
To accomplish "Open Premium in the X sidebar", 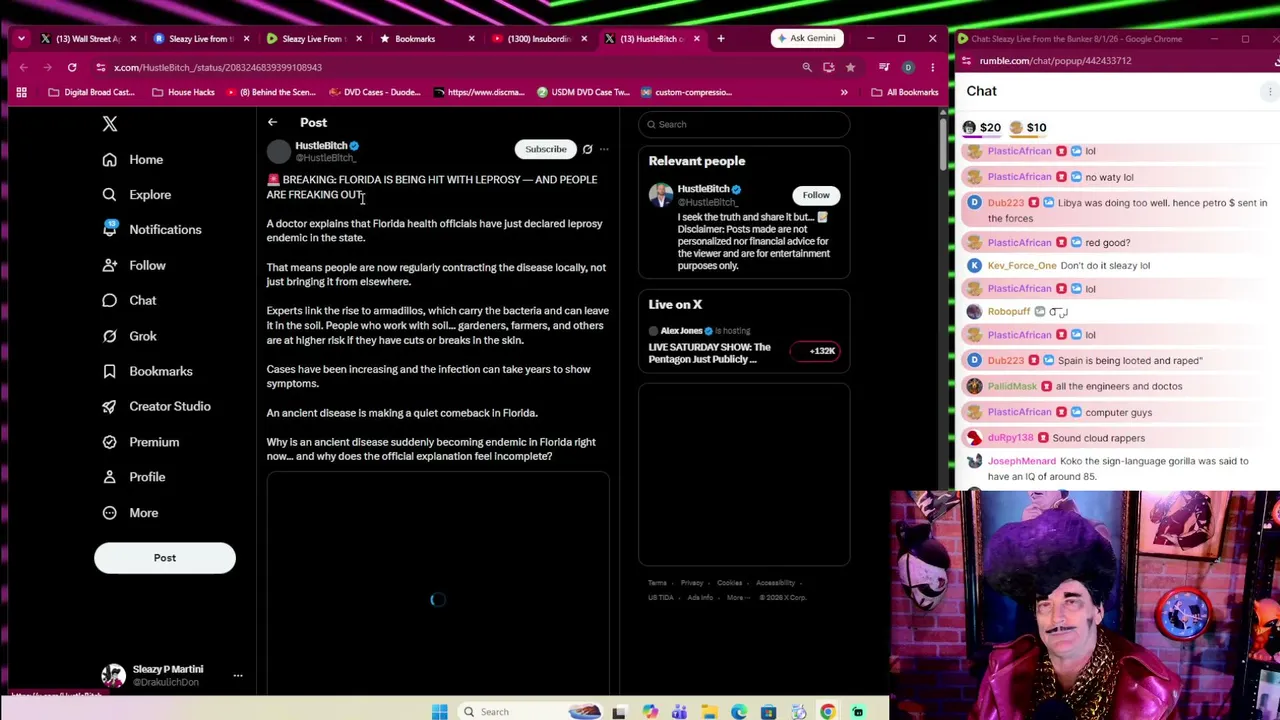I will [x=140, y=442].
